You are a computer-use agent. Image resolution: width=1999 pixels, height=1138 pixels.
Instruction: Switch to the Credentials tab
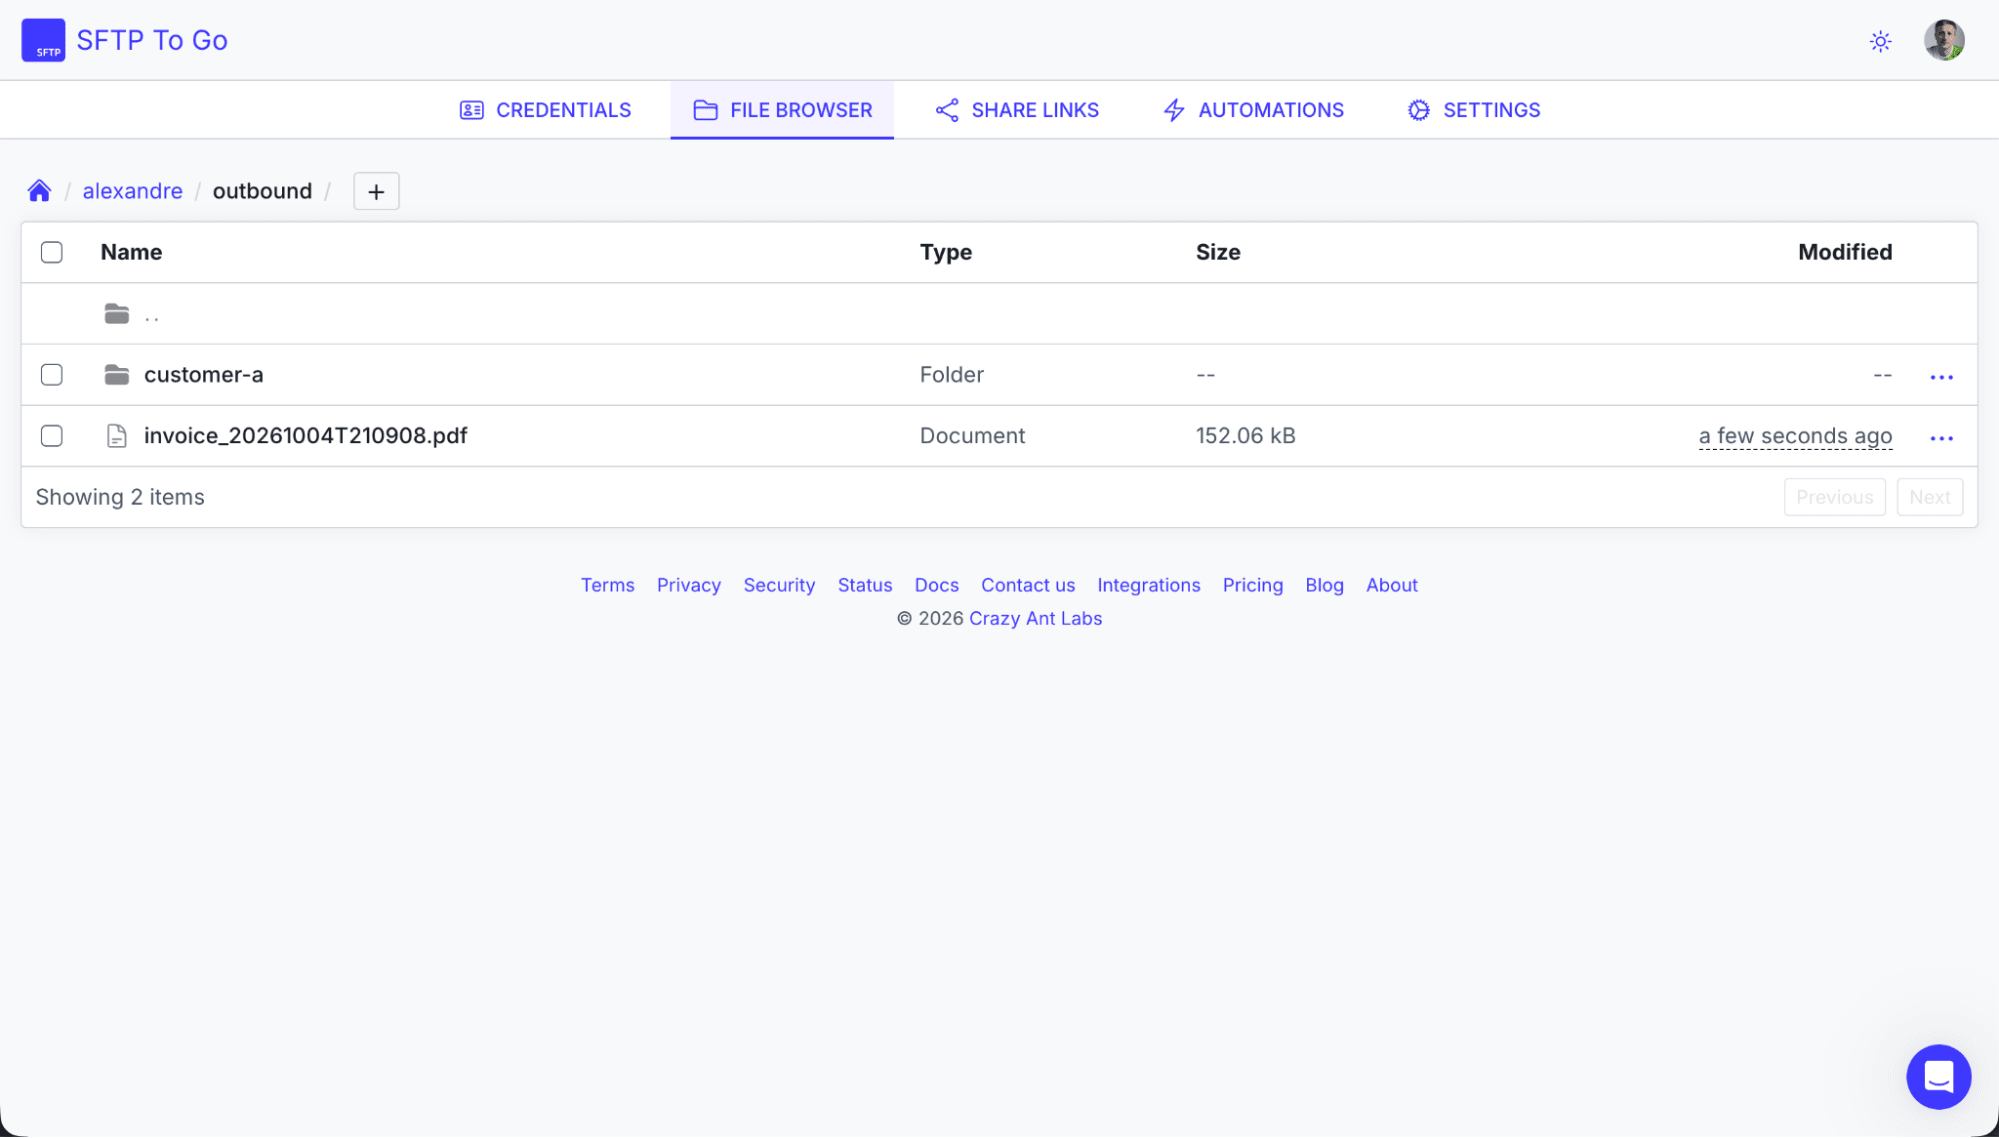click(545, 110)
